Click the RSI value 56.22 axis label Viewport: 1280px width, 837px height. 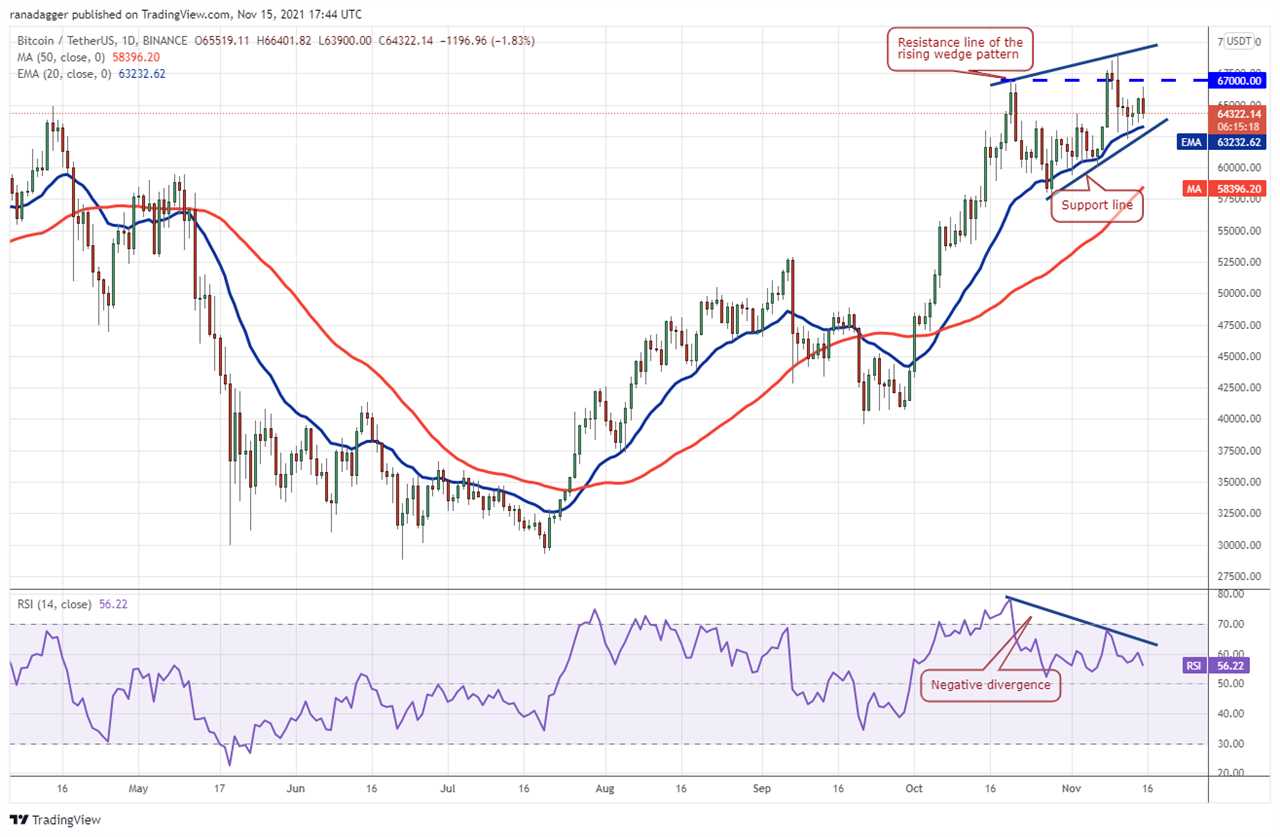[x=1231, y=664]
